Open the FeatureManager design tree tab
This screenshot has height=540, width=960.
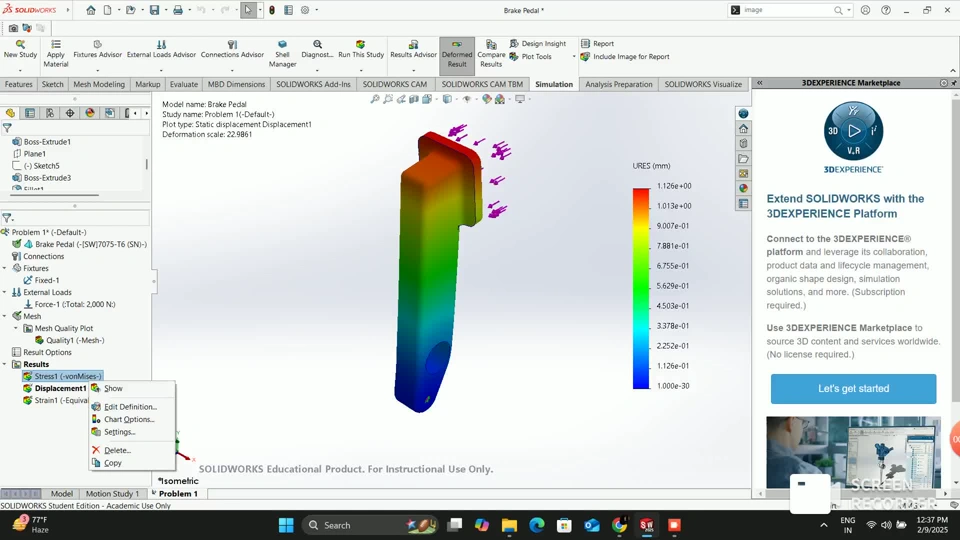[10, 113]
